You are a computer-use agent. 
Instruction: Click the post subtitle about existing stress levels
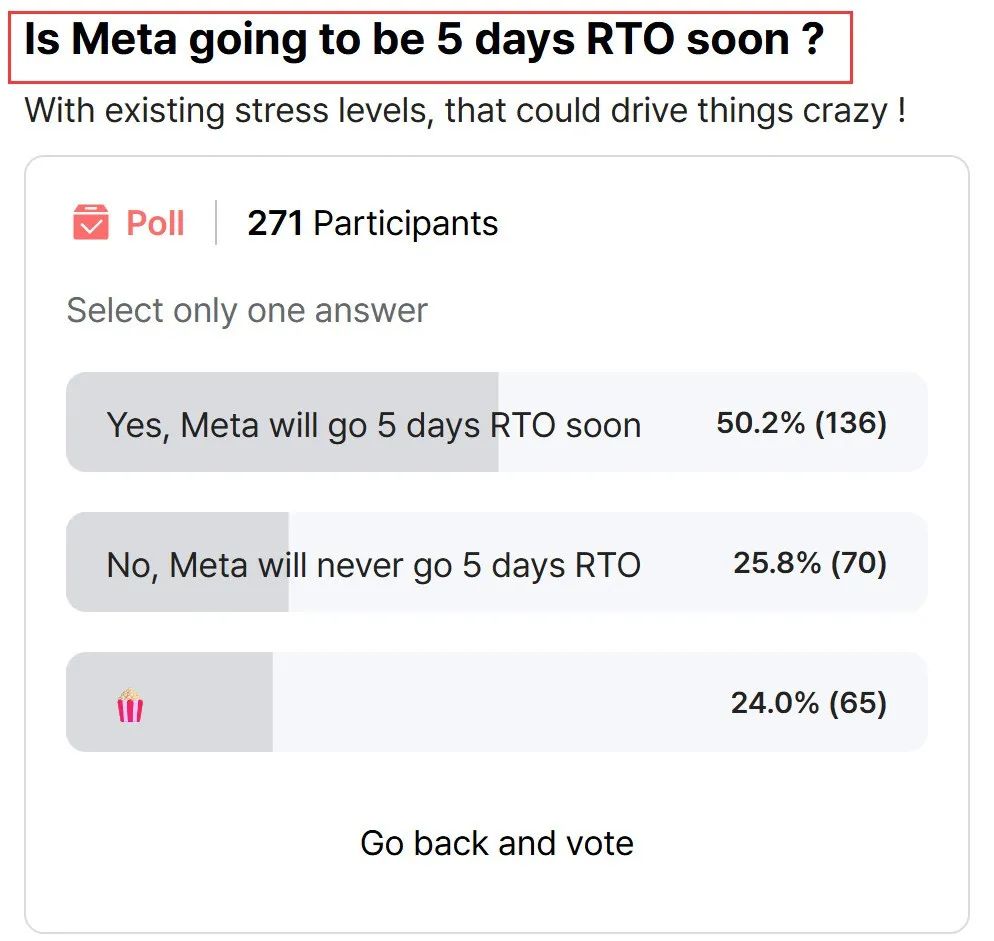point(465,111)
